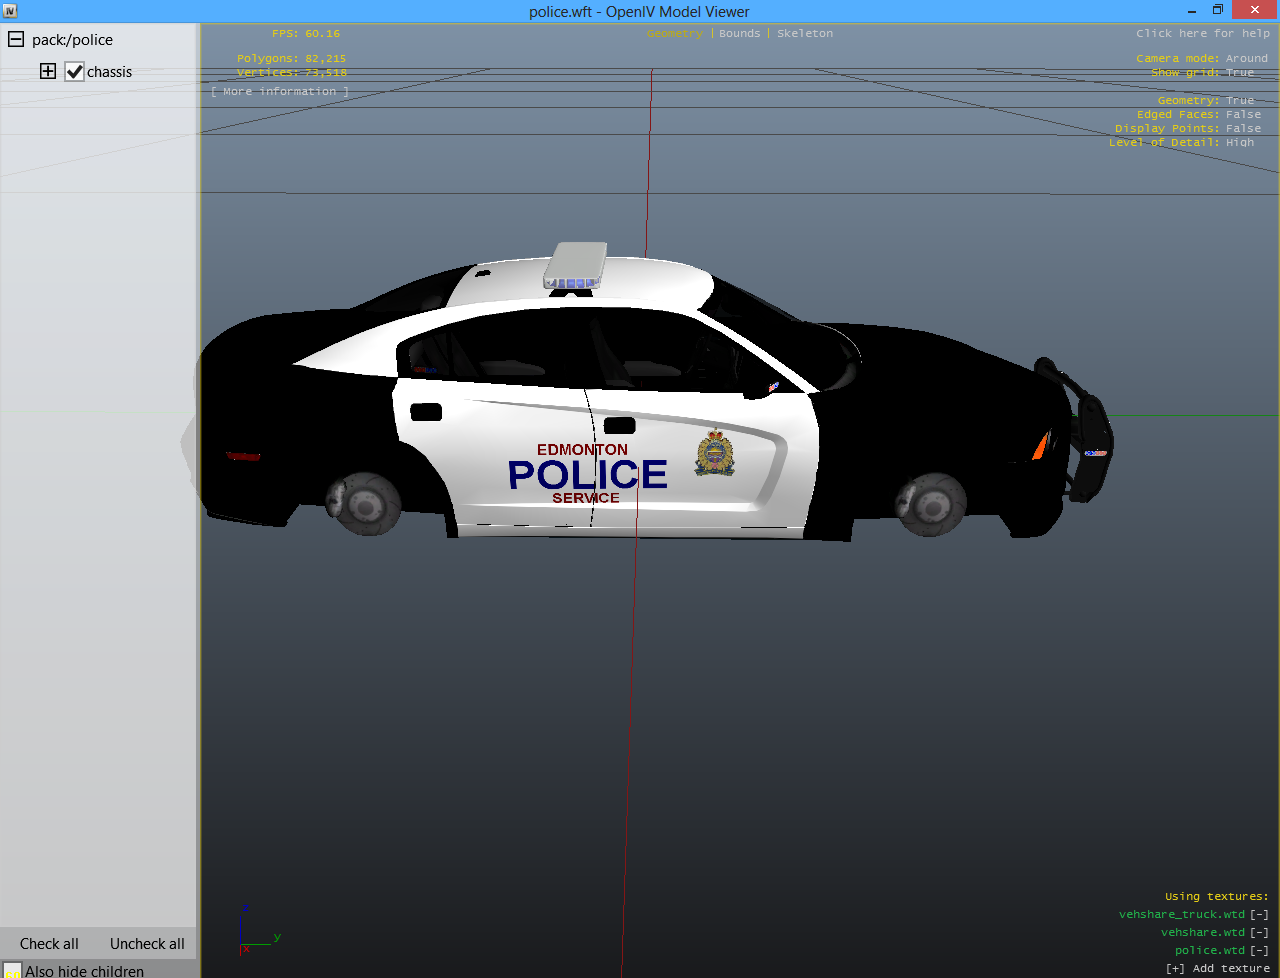Image resolution: width=1280 pixels, height=978 pixels.
Task: Remove the police.wtd texture with [-]
Action: point(1260,950)
